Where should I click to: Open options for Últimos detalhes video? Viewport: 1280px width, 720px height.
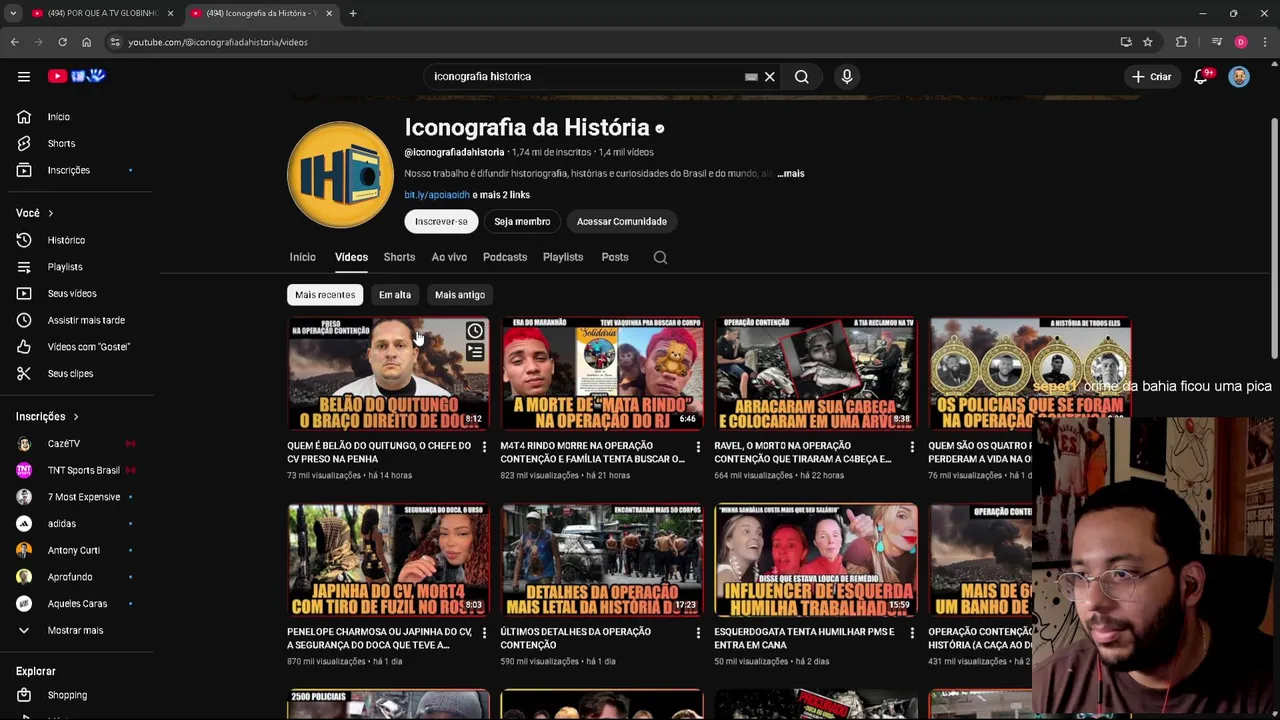(x=698, y=633)
